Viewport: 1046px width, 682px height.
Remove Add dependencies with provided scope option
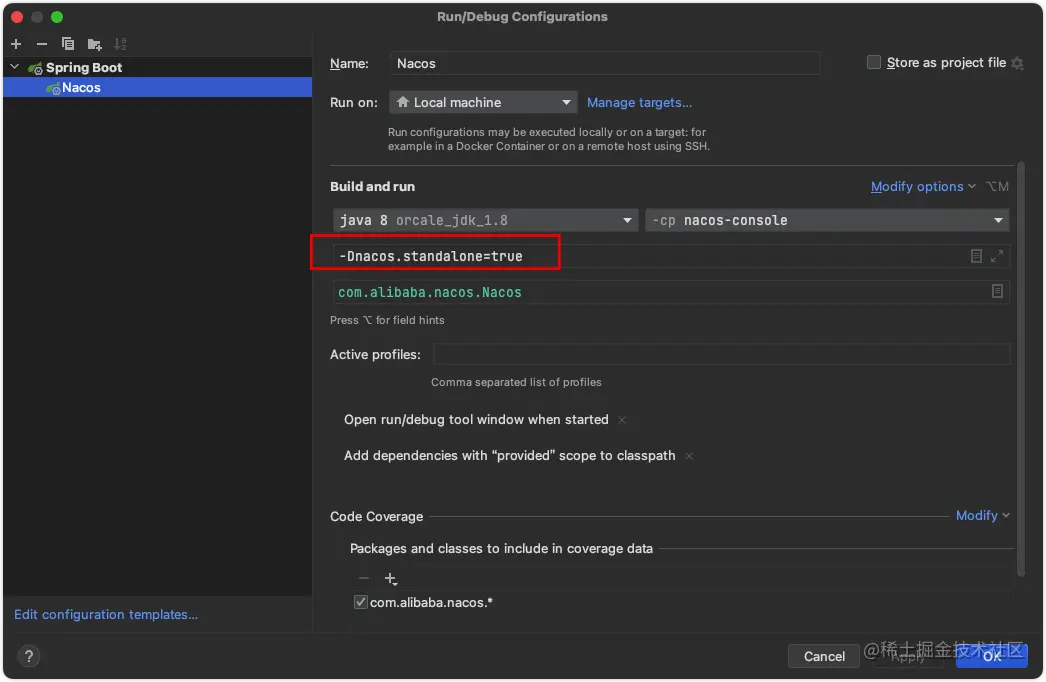click(689, 456)
